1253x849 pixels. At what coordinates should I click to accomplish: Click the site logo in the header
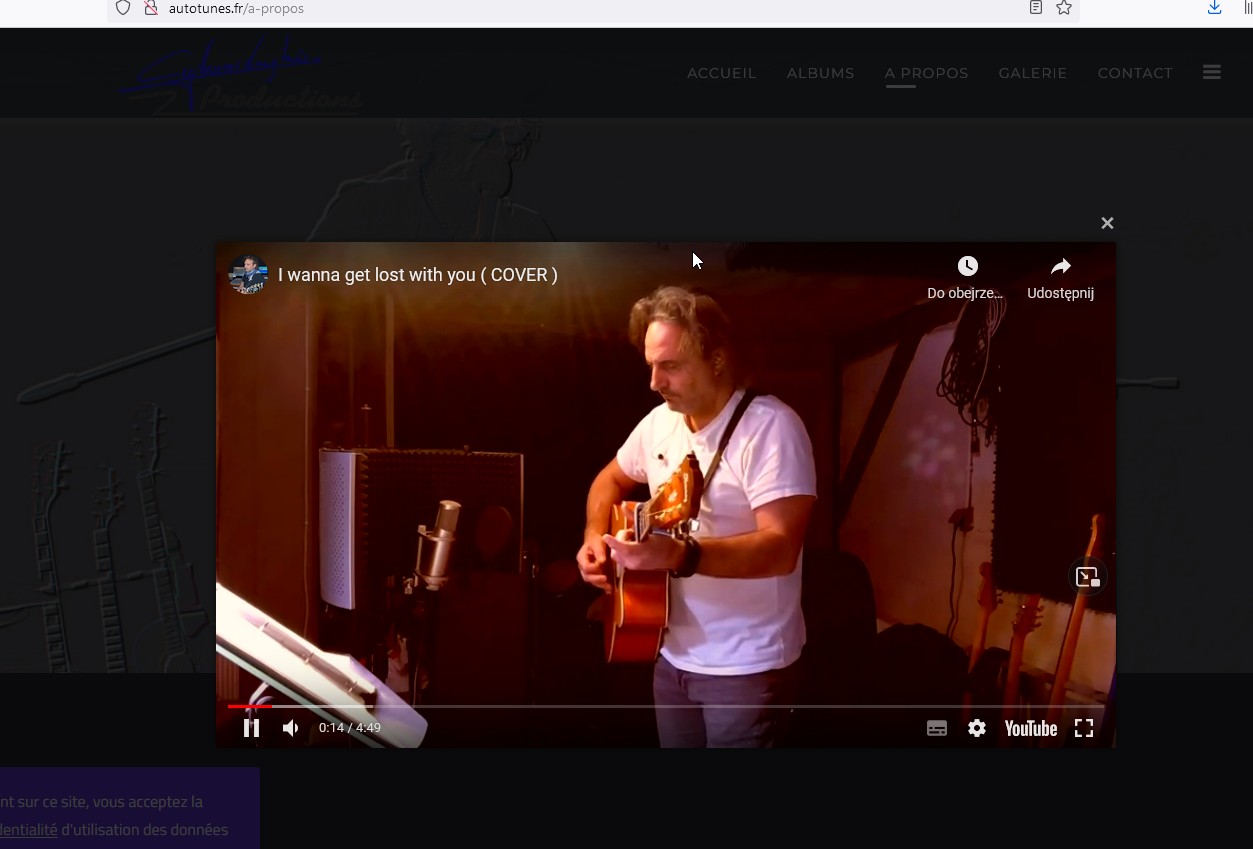240,75
